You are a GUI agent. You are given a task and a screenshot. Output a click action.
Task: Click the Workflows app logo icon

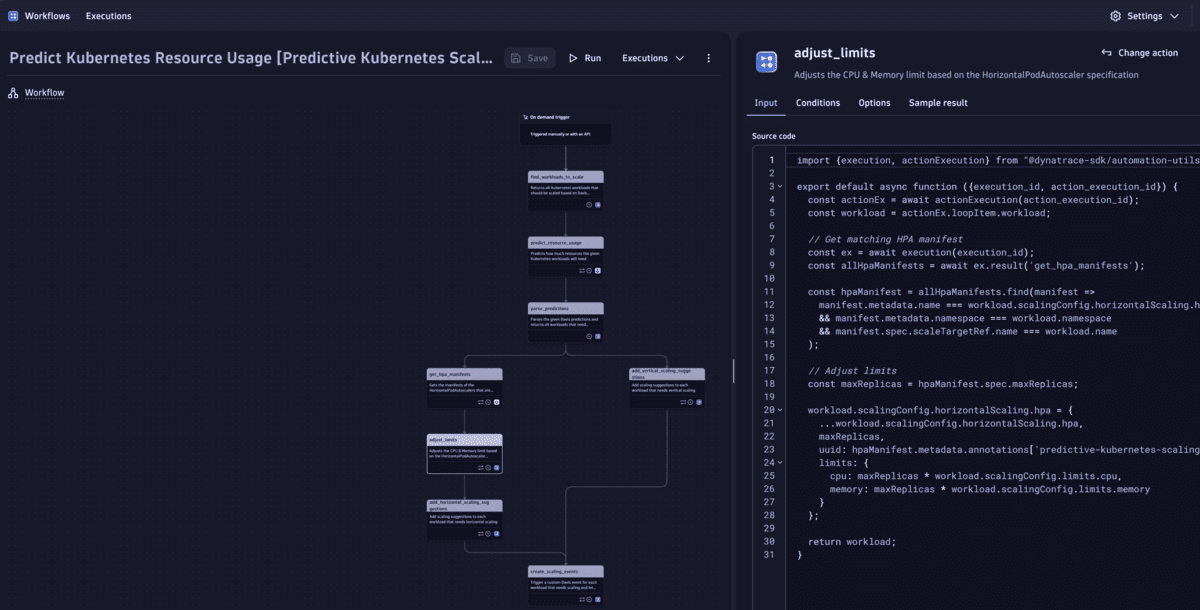pyautogui.click(x=13, y=16)
